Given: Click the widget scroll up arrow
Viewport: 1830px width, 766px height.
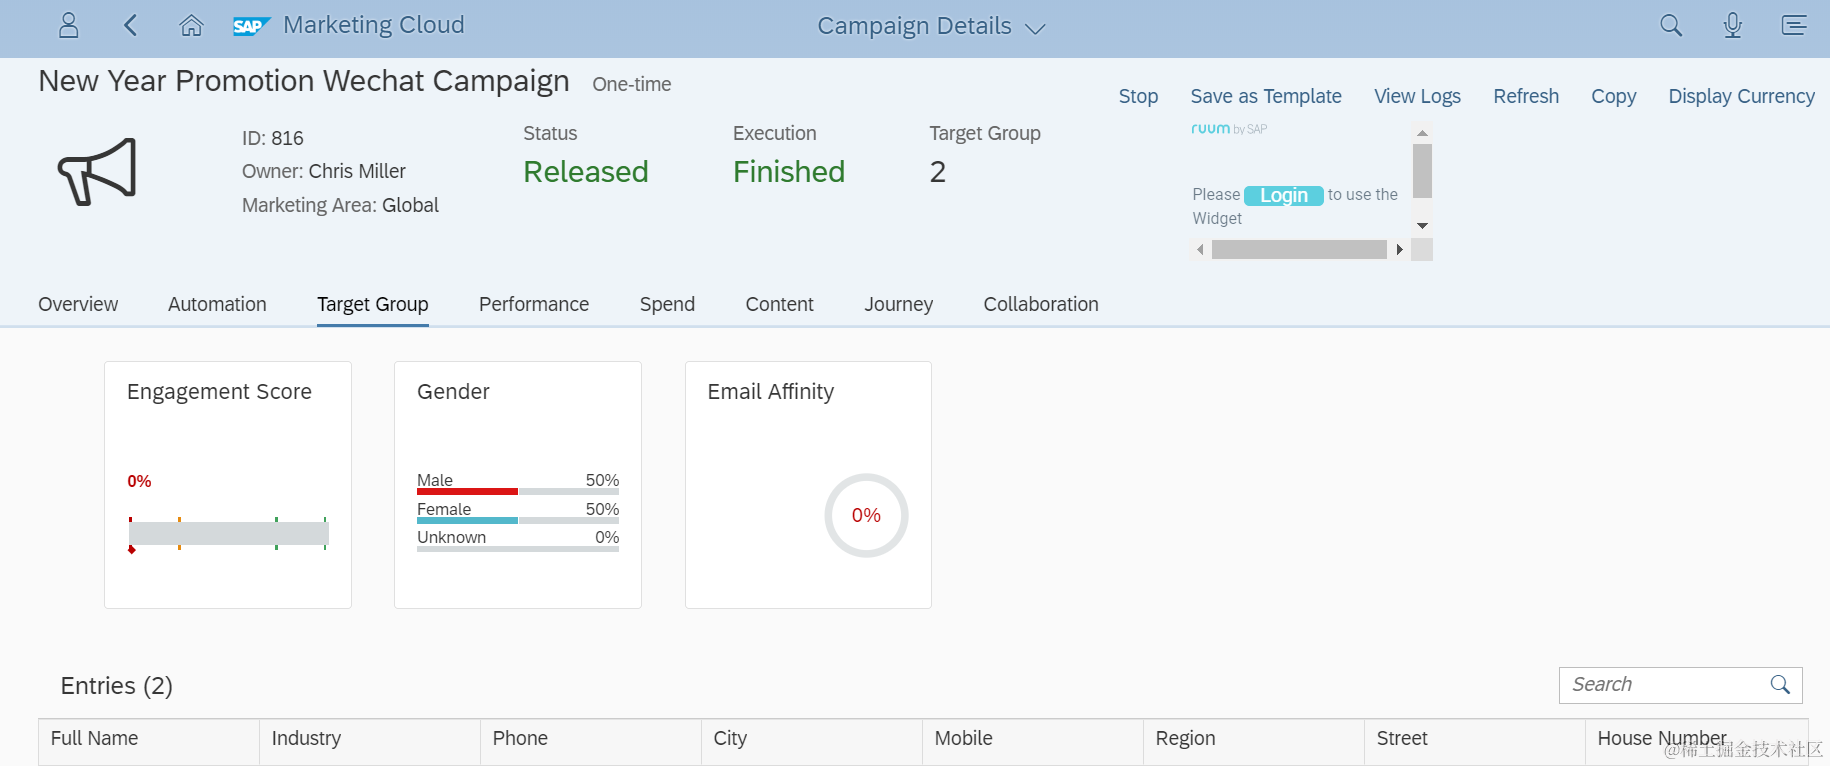Looking at the screenshot, I should point(1422,133).
